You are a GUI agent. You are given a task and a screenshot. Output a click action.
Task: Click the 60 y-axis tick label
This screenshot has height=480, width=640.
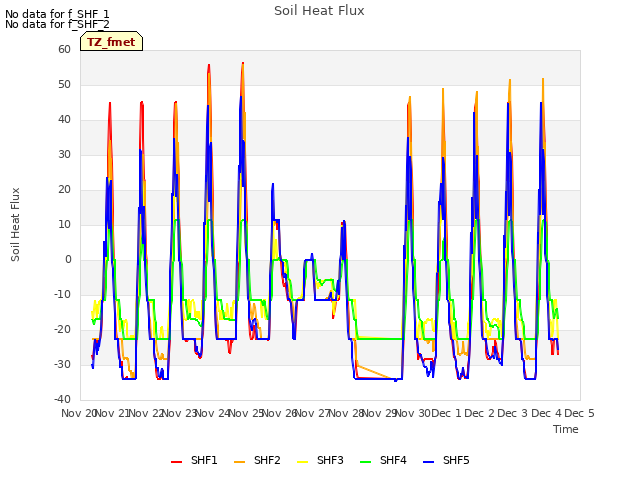pyautogui.click(x=64, y=49)
